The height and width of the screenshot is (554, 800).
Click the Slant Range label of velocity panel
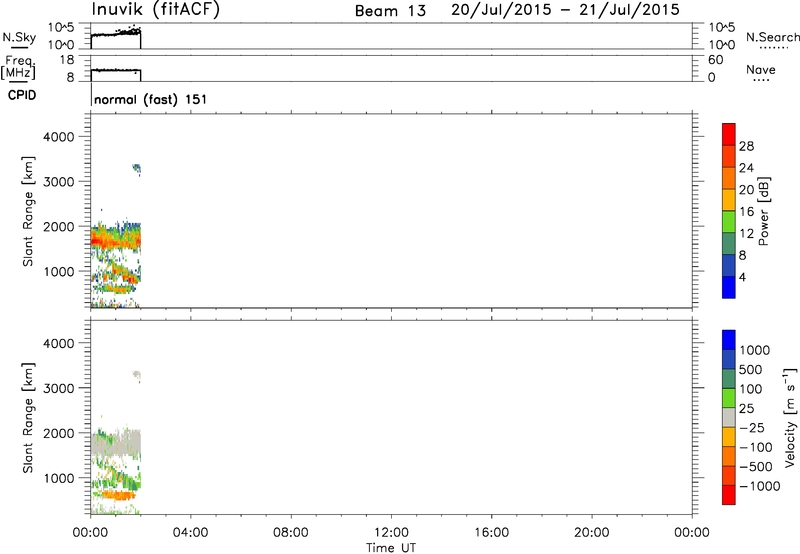(28, 417)
